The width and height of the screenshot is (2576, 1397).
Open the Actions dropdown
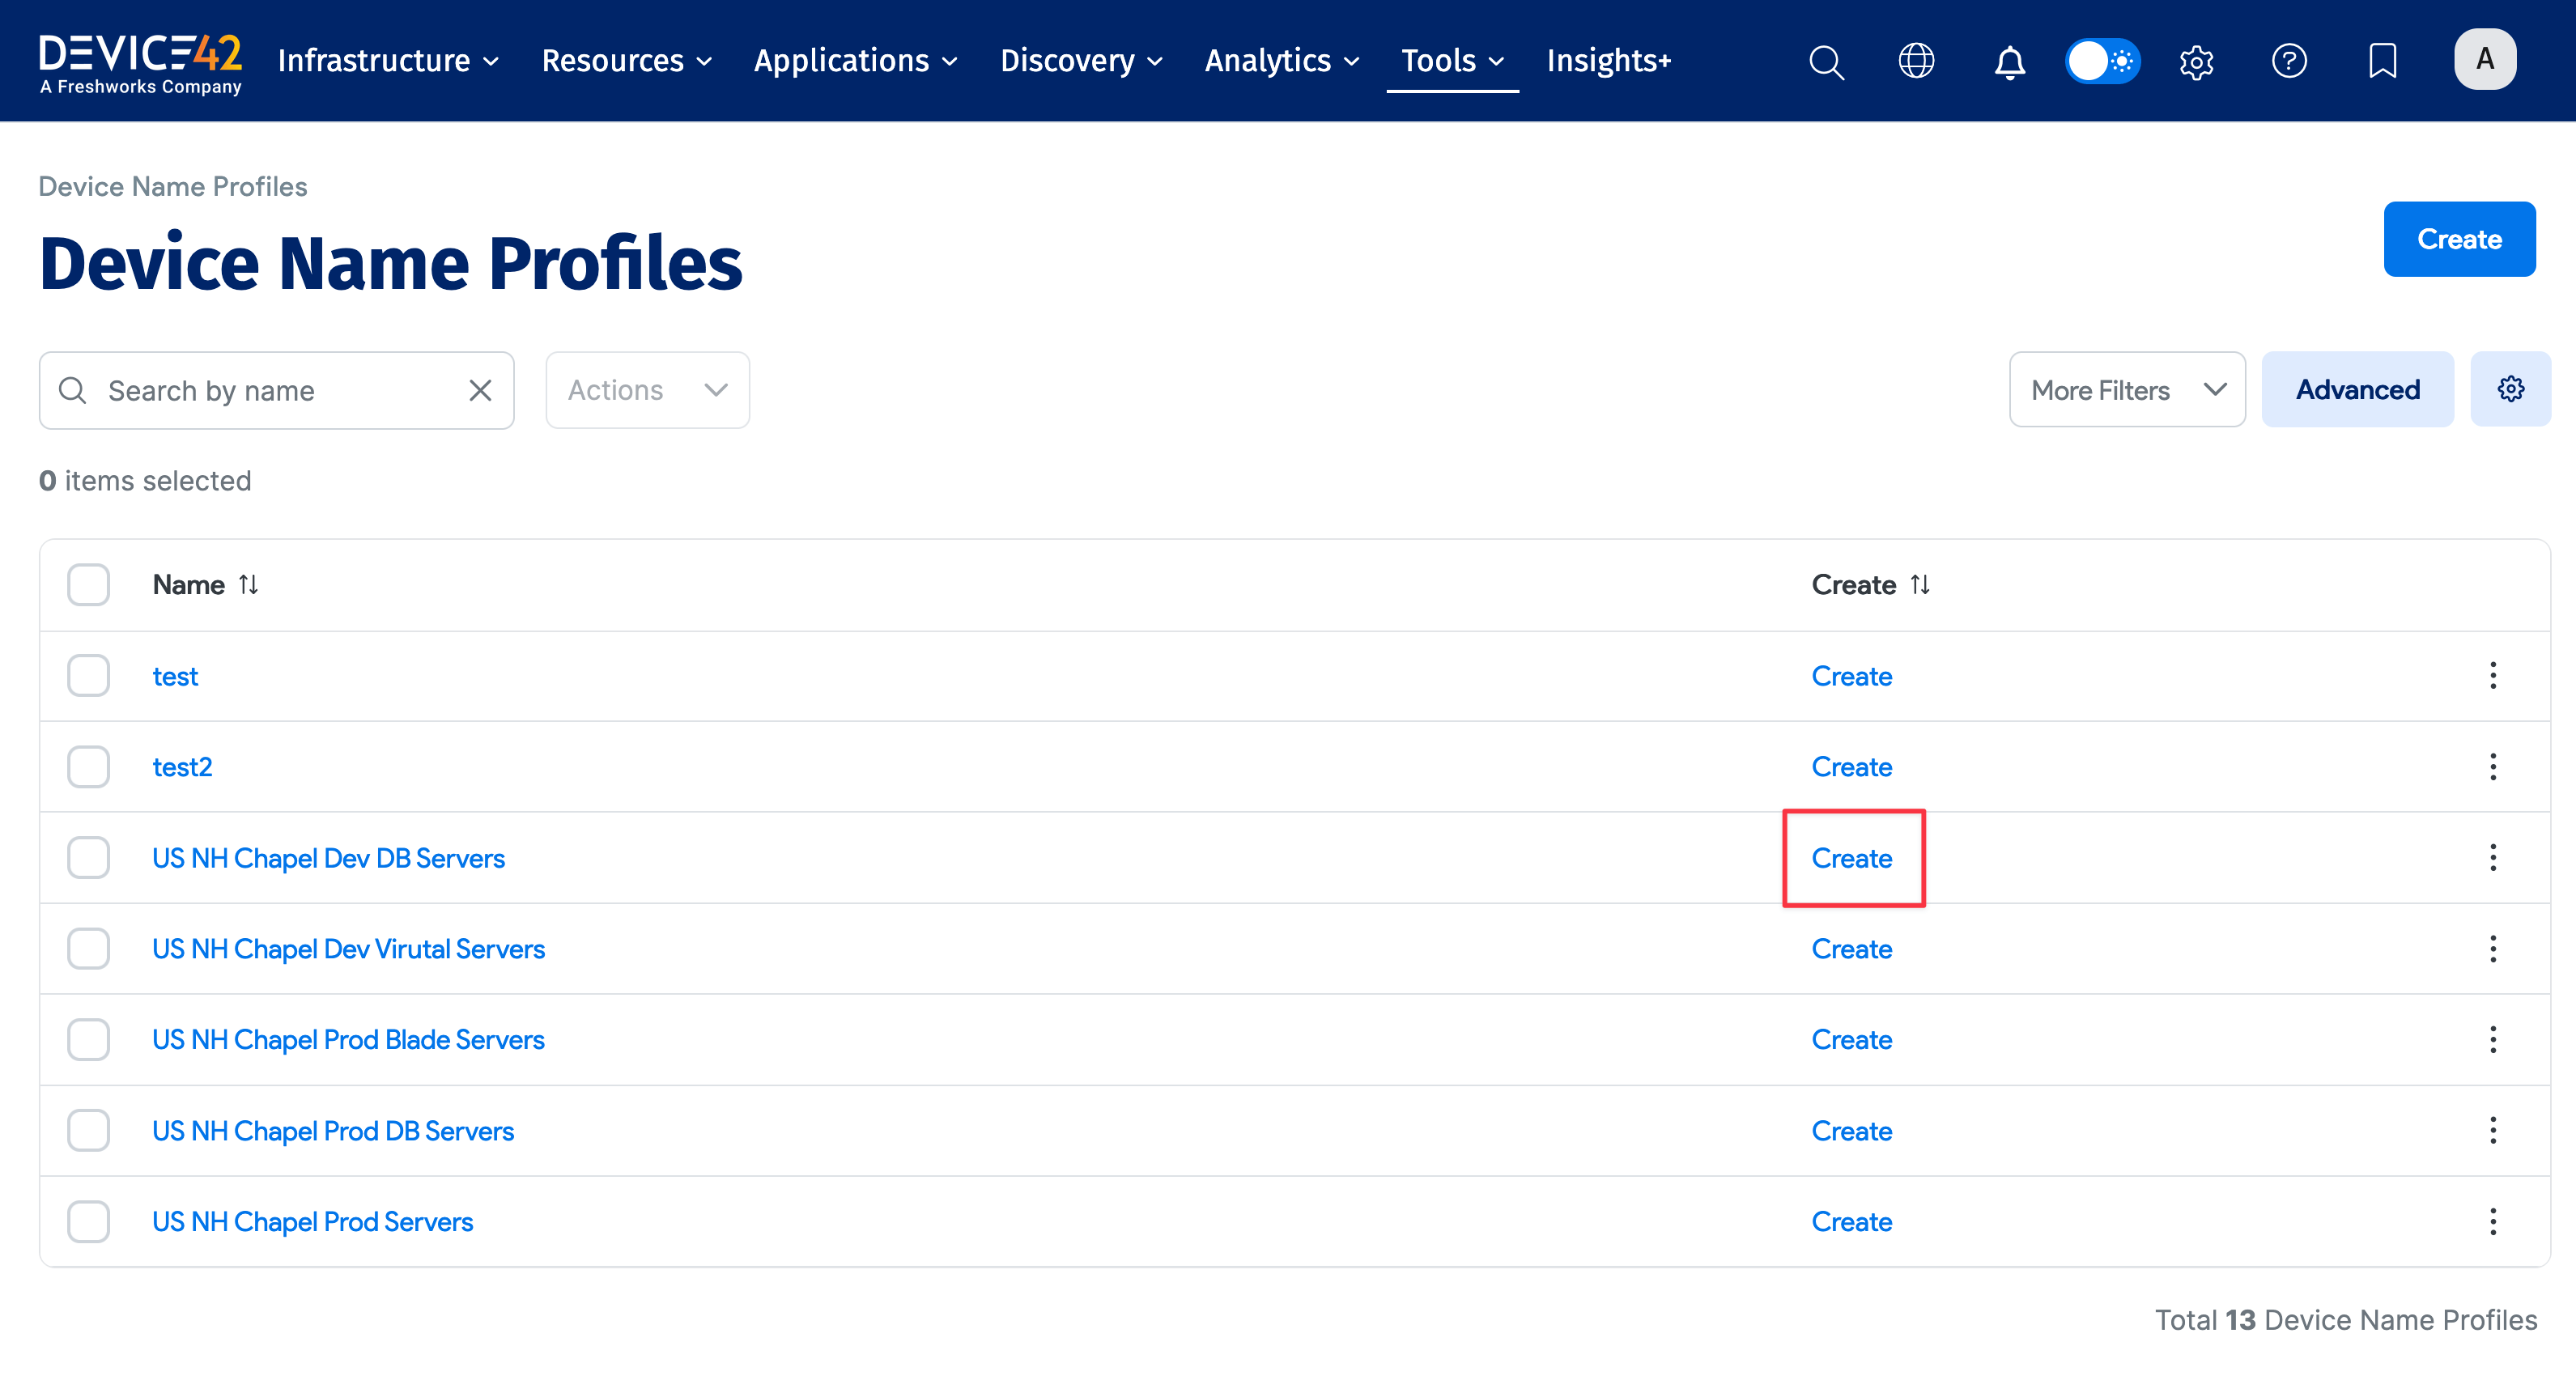(x=646, y=389)
